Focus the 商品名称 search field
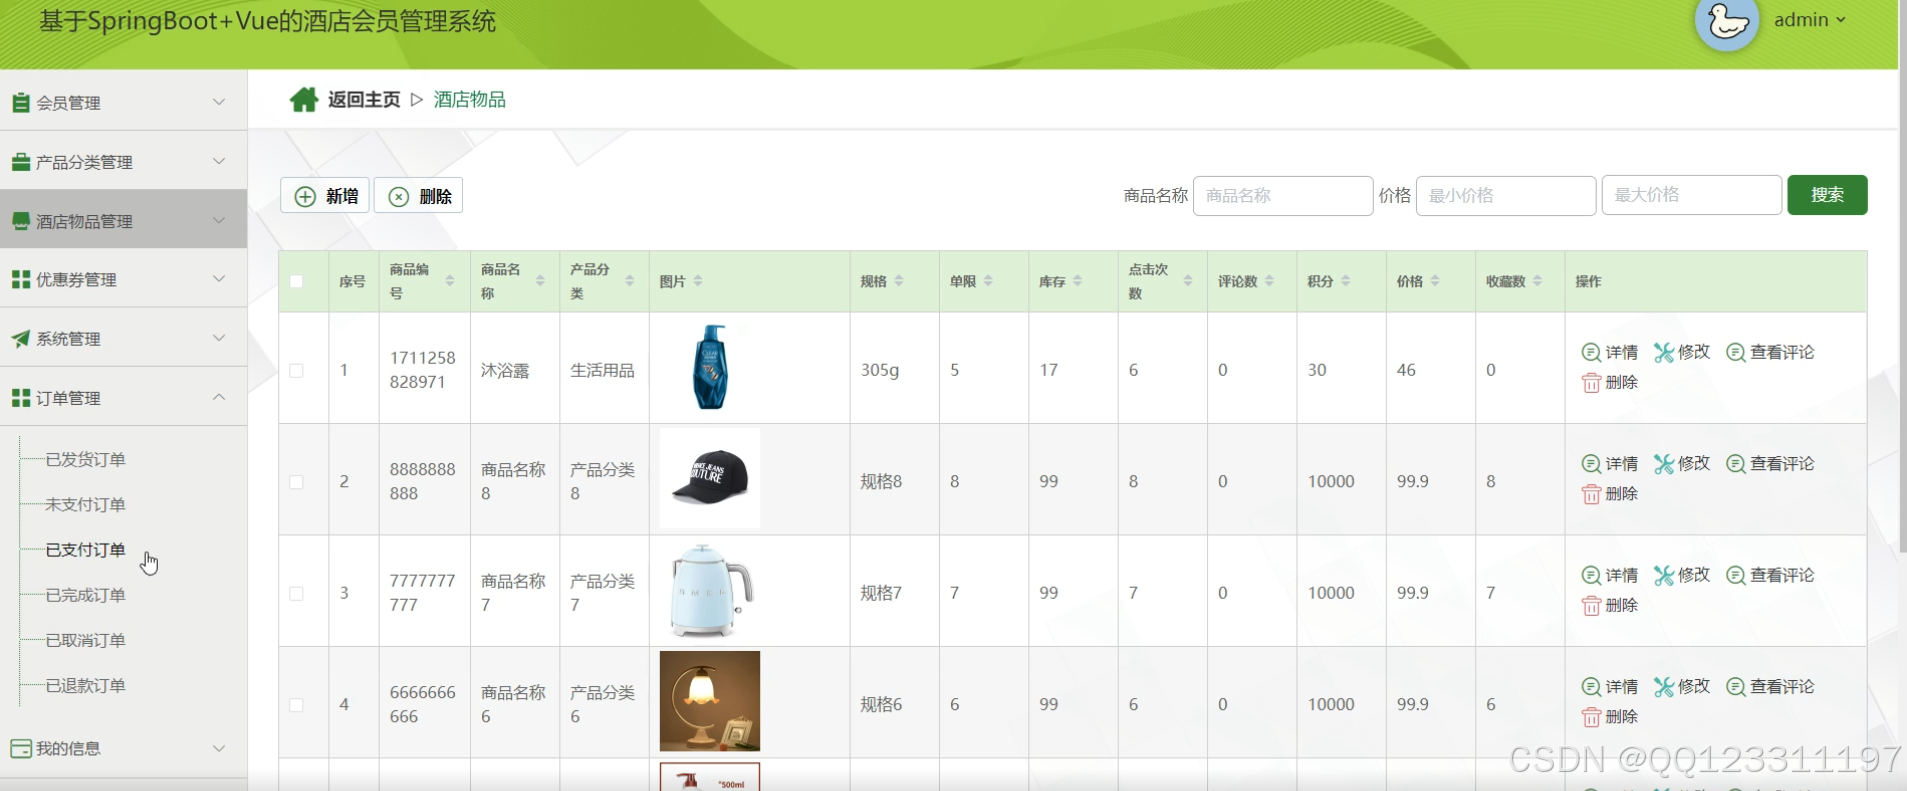Image resolution: width=1907 pixels, height=791 pixels. (1283, 196)
